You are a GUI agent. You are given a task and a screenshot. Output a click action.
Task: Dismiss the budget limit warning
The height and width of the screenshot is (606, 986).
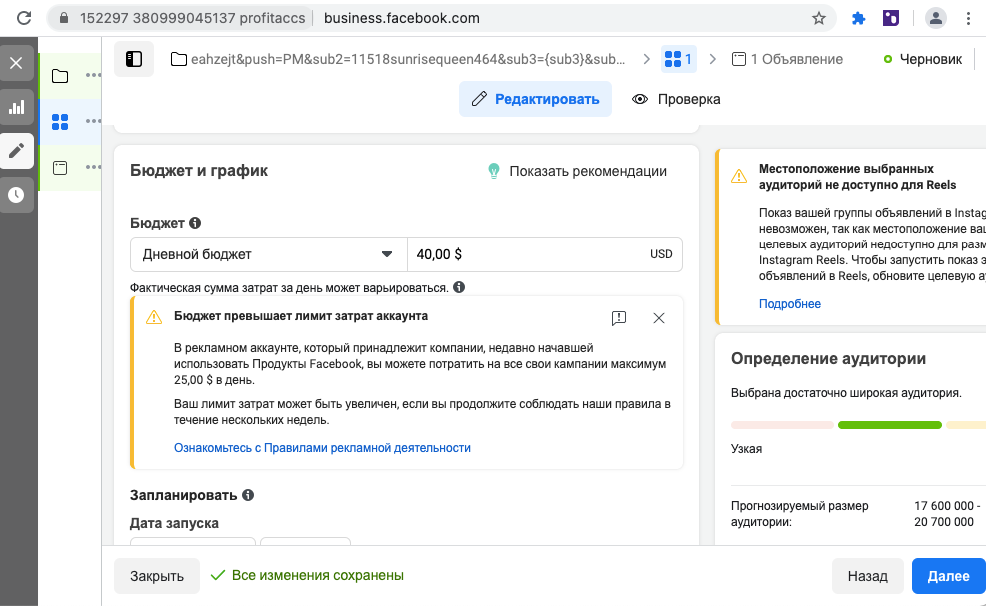point(658,318)
